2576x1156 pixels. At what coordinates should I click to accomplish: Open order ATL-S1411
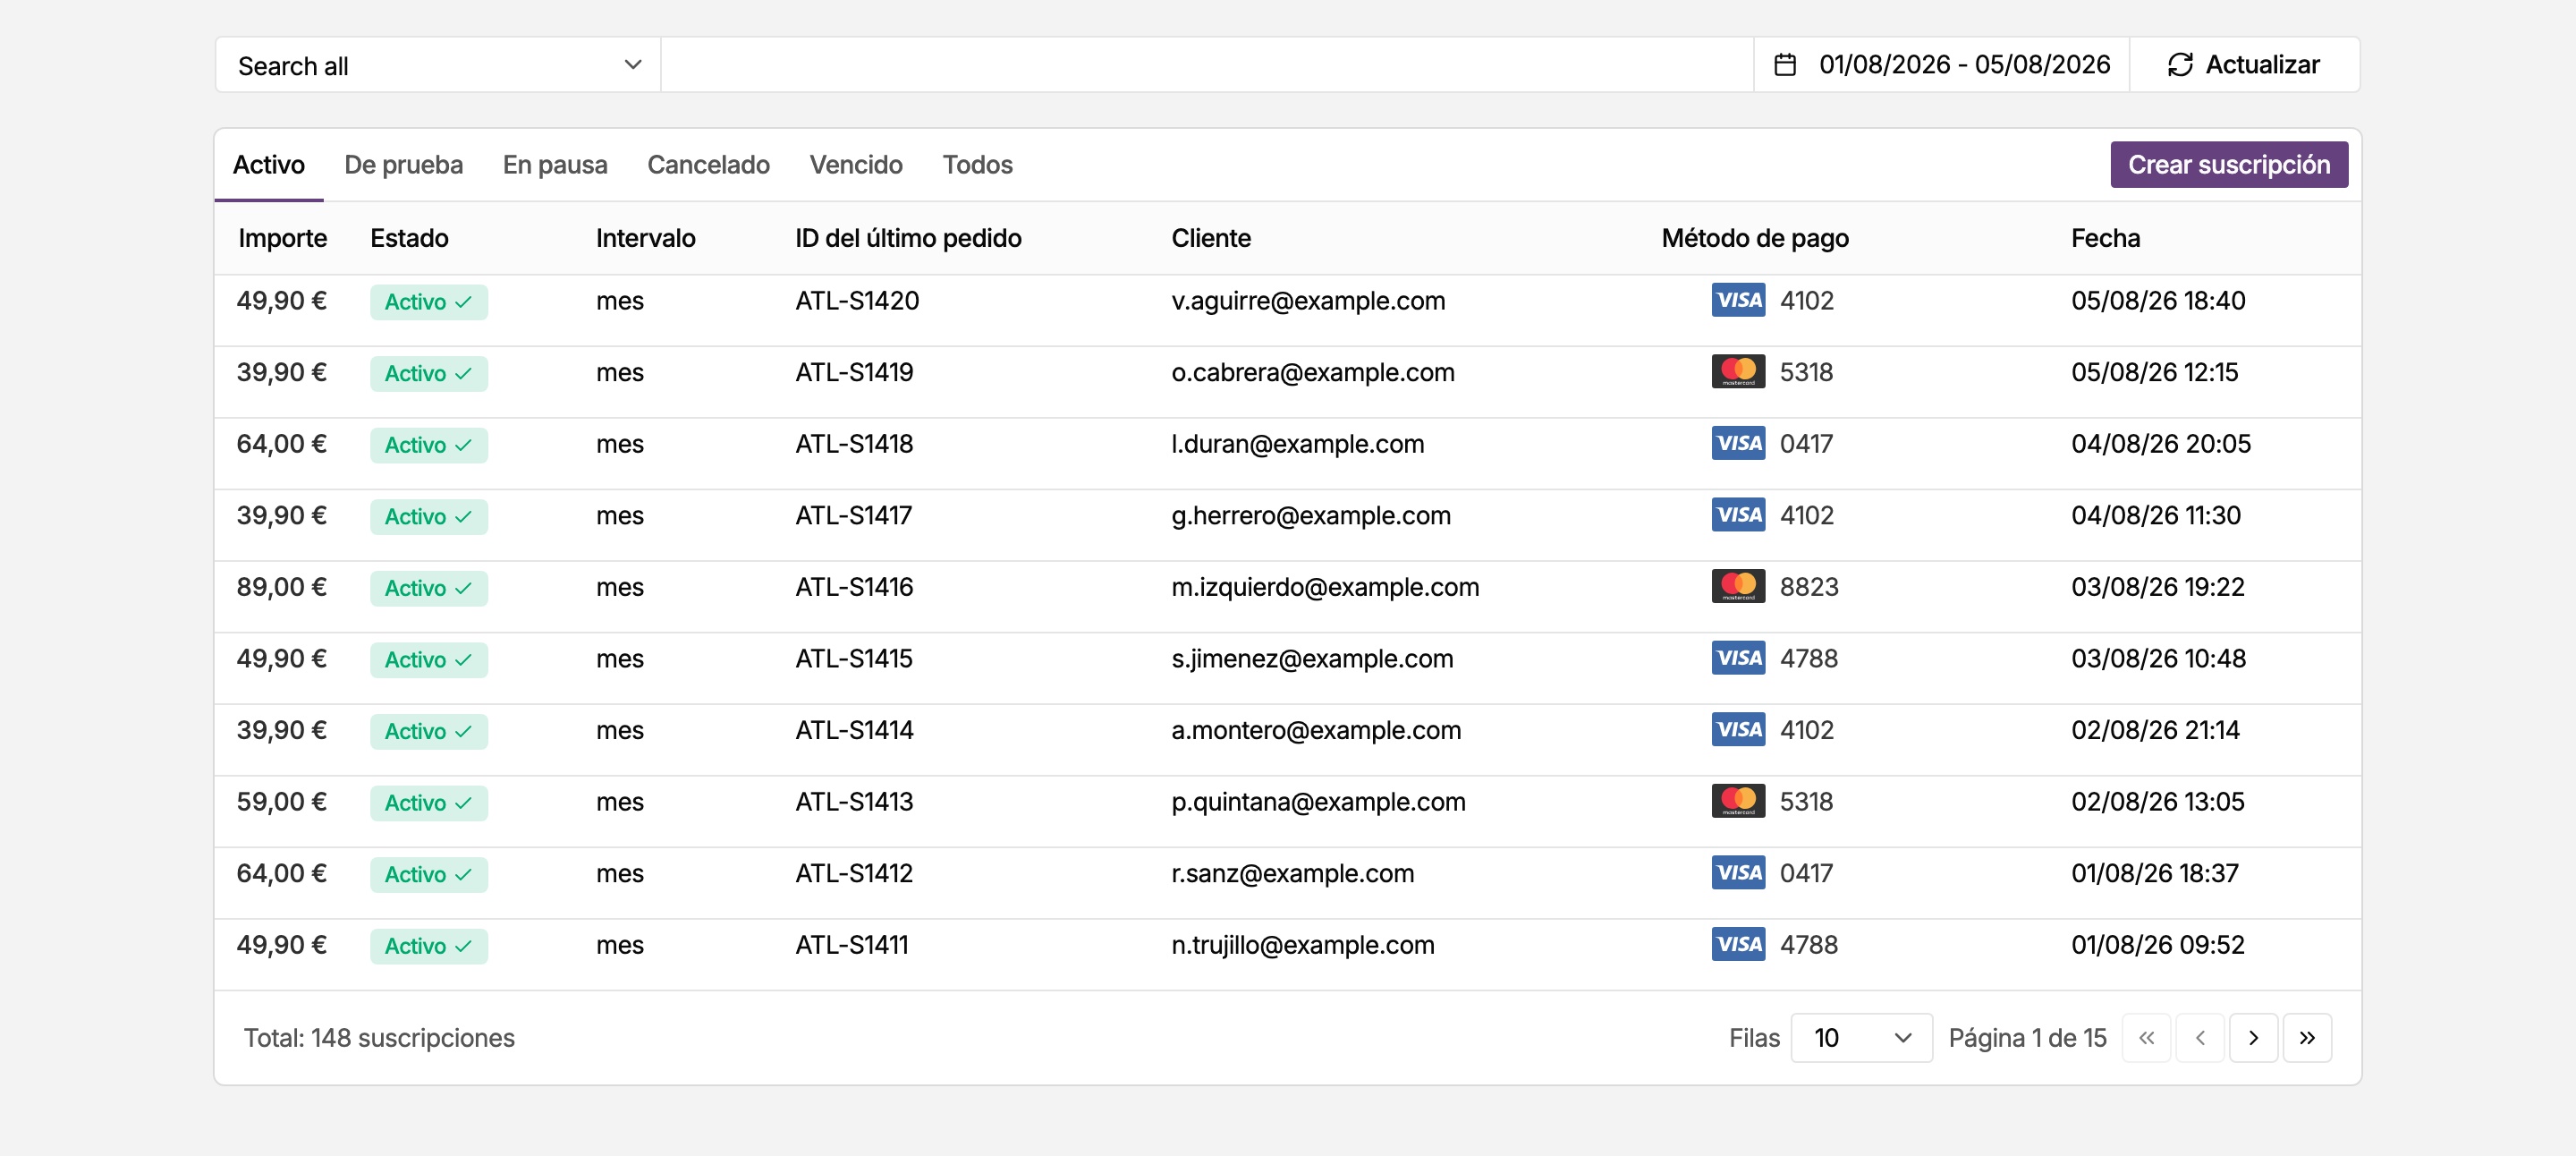click(852, 945)
